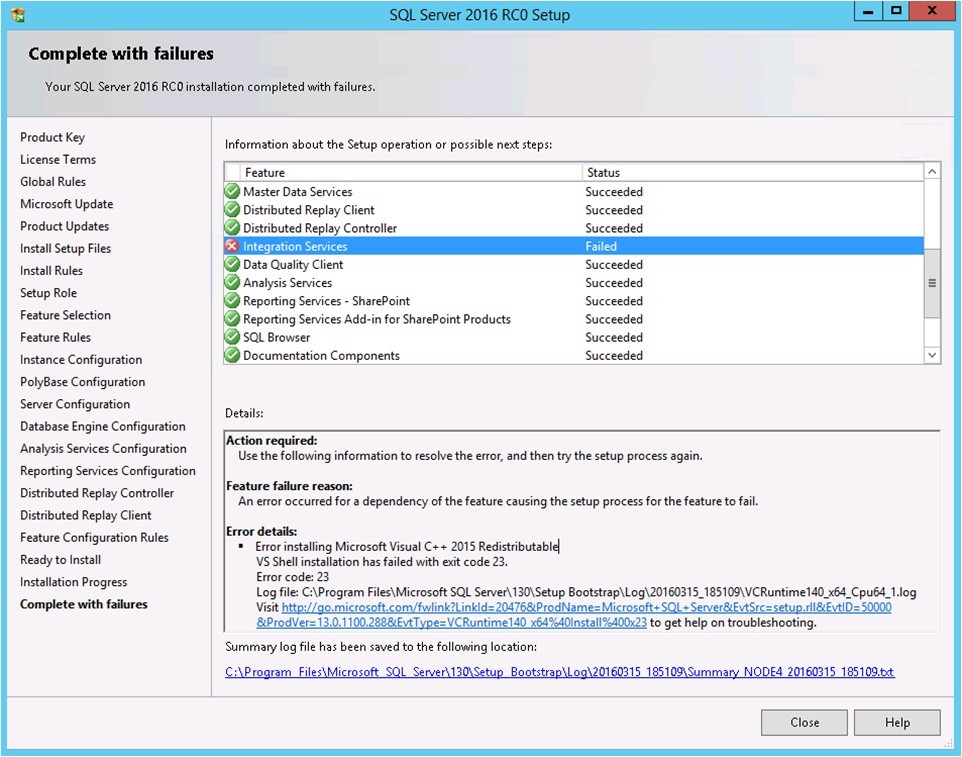
Task: Close the setup window with the red X
Action: click(x=932, y=11)
